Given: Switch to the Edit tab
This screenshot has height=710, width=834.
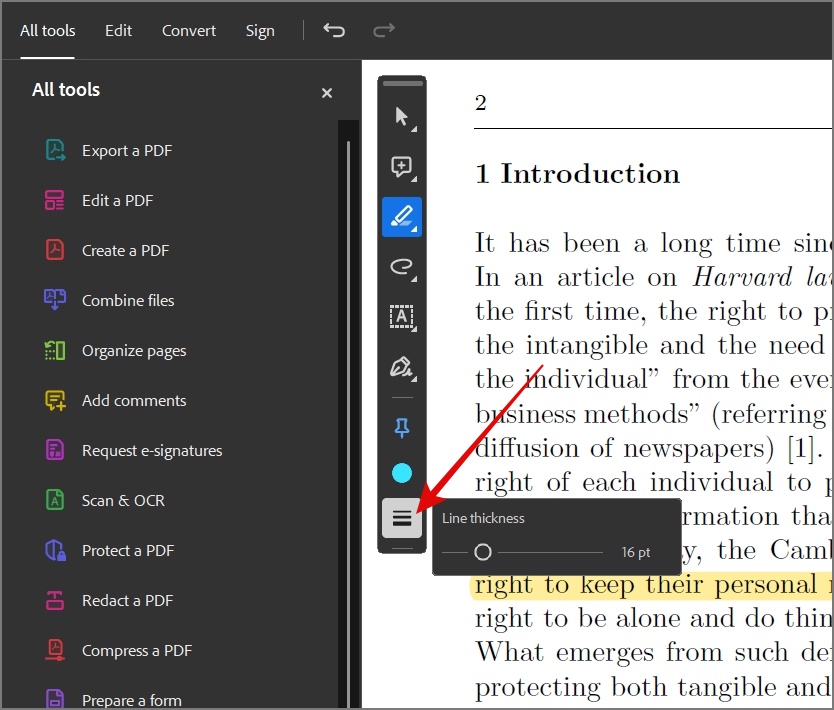Looking at the screenshot, I should (x=118, y=31).
